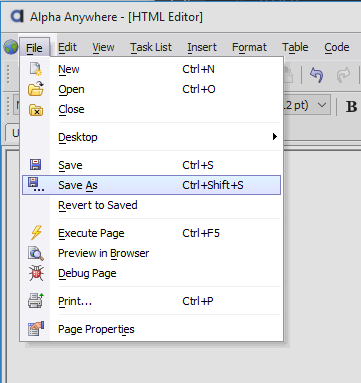This screenshot has height=383, width=361.
Task: Select Save As menu entry
Action: [x=152, y=185]
